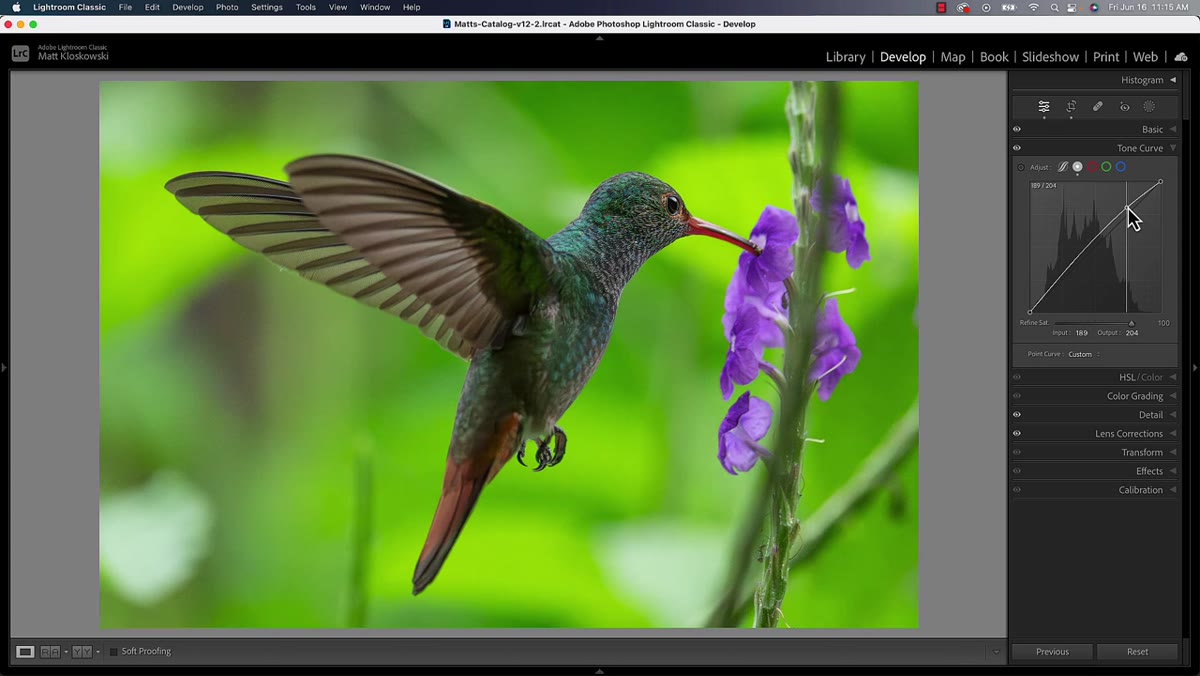The height and width of the screenshot is (676, 1200).
Task: Select the before/after Y|Y view button
Action: click(82, 651)
